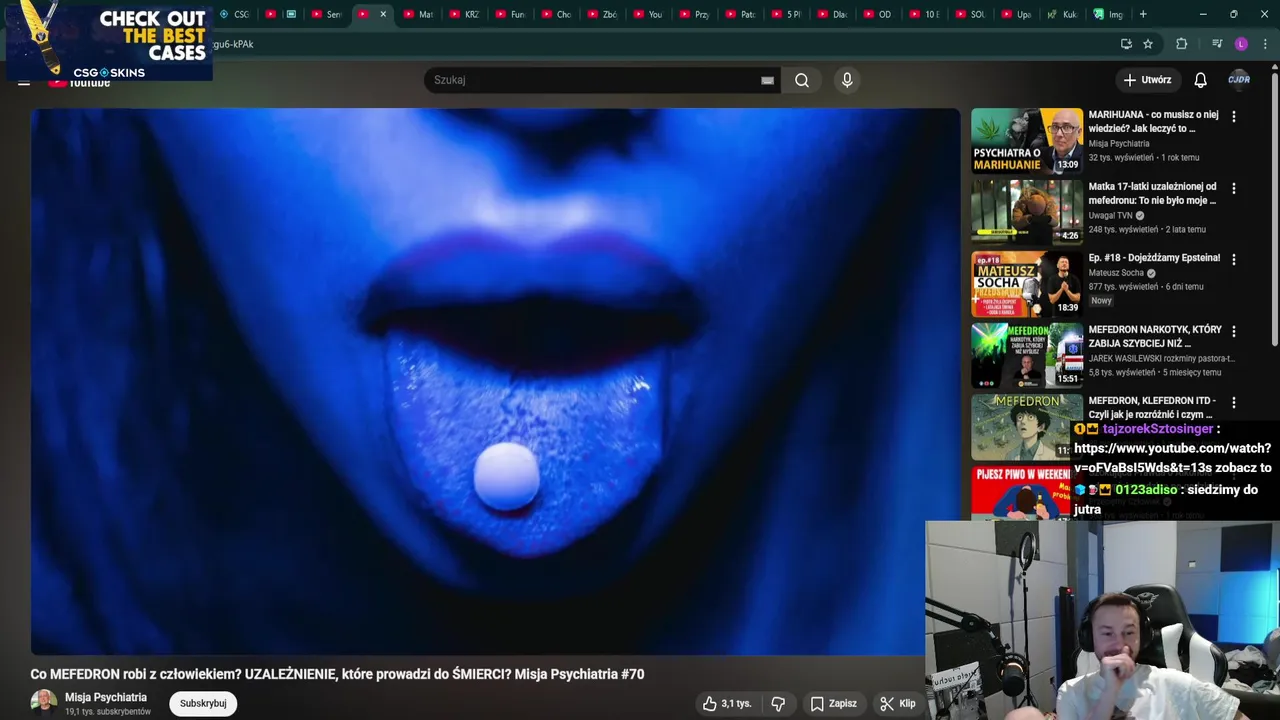The image size is (1280, 720).
Task: Click the install app icon in address bar
Action: (x=1126, y=44)
